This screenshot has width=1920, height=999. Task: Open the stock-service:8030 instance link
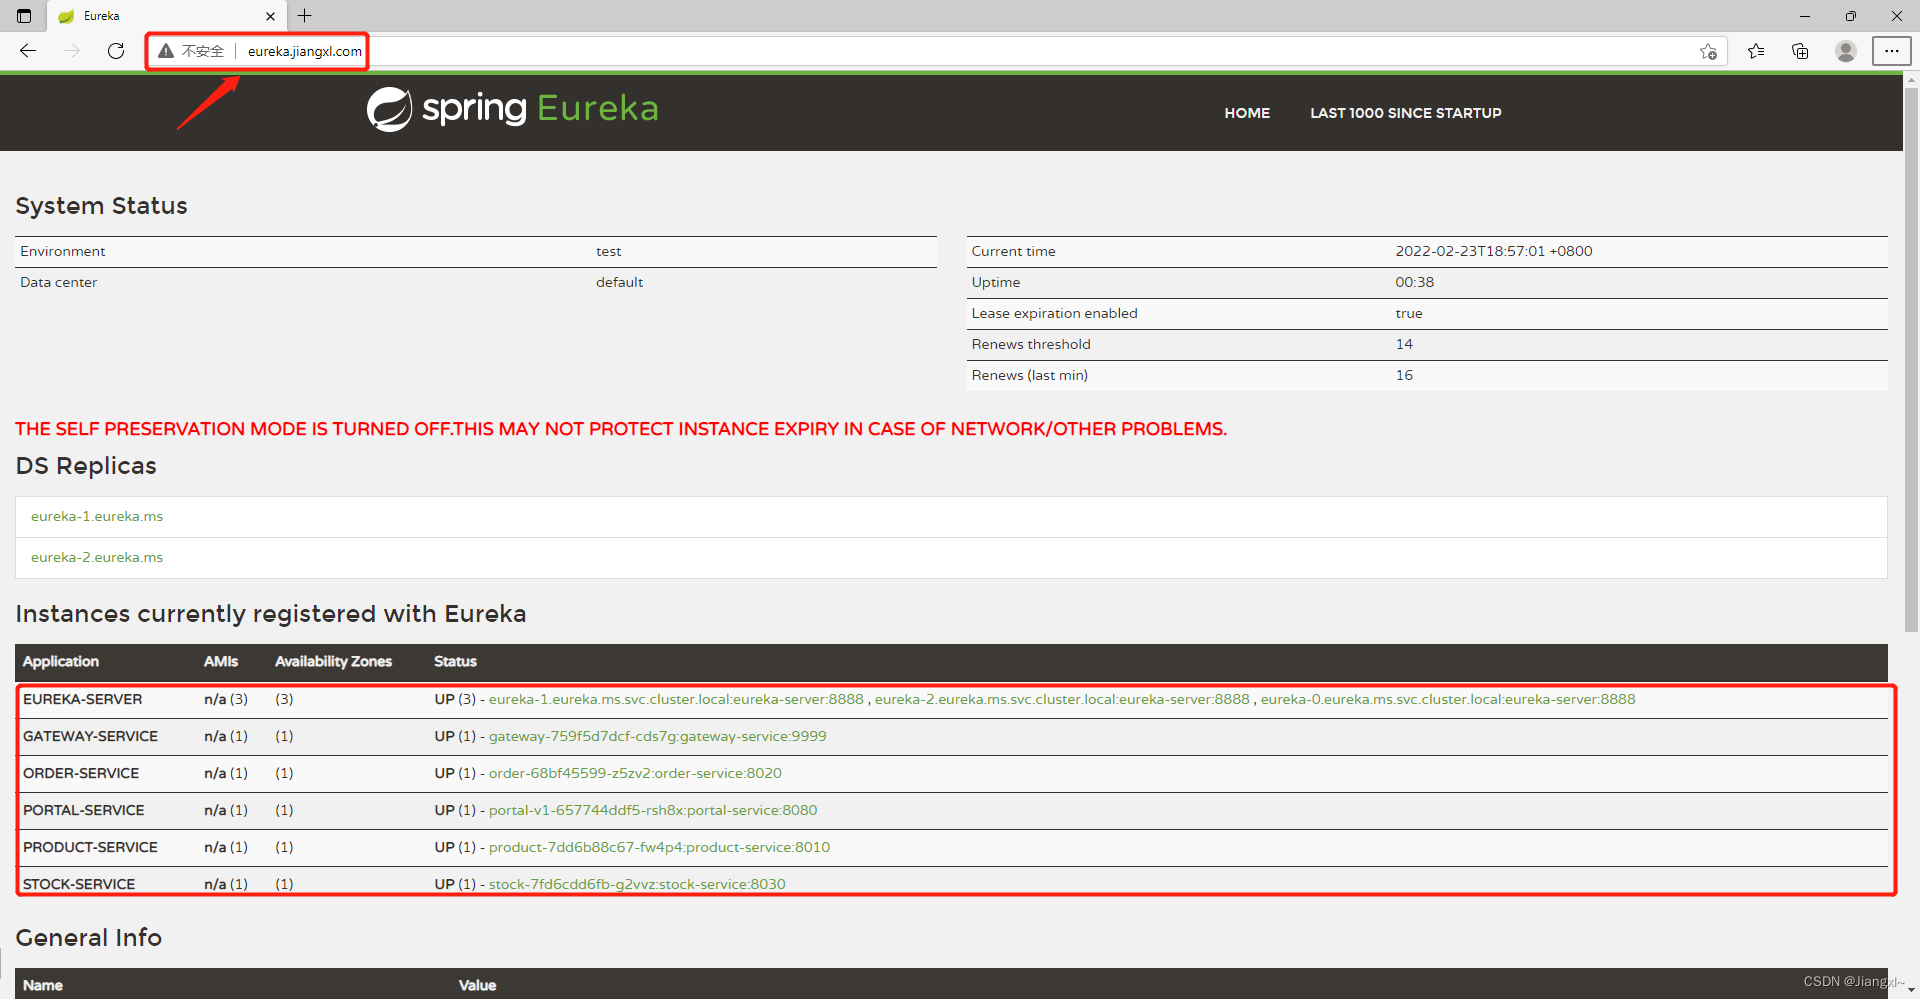coord(637,884)
